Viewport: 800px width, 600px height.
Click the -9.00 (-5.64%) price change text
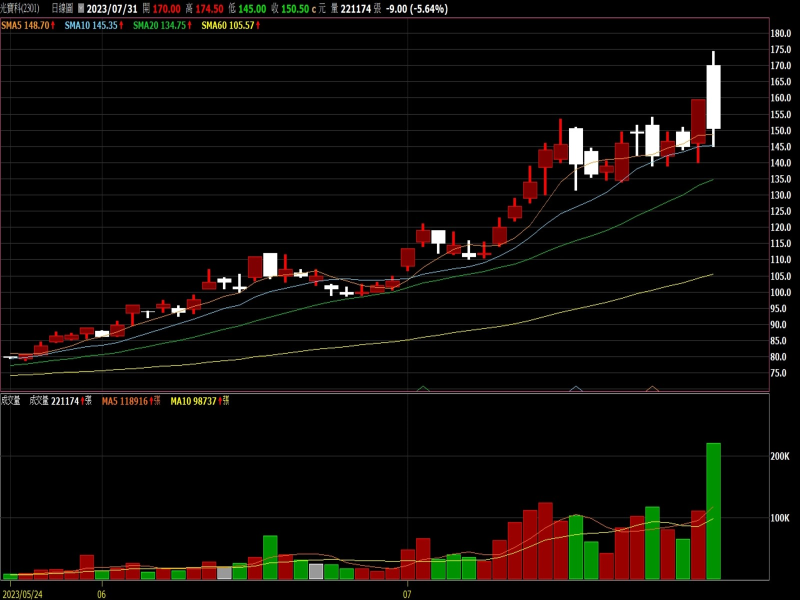(417, 9)
